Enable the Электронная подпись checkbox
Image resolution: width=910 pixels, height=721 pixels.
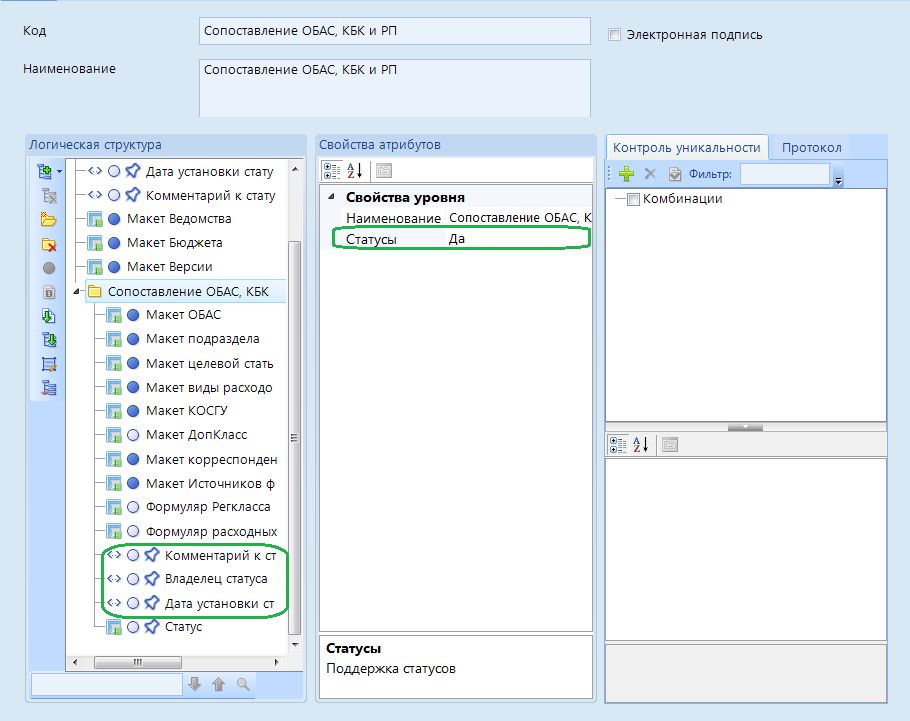(615, 35)
